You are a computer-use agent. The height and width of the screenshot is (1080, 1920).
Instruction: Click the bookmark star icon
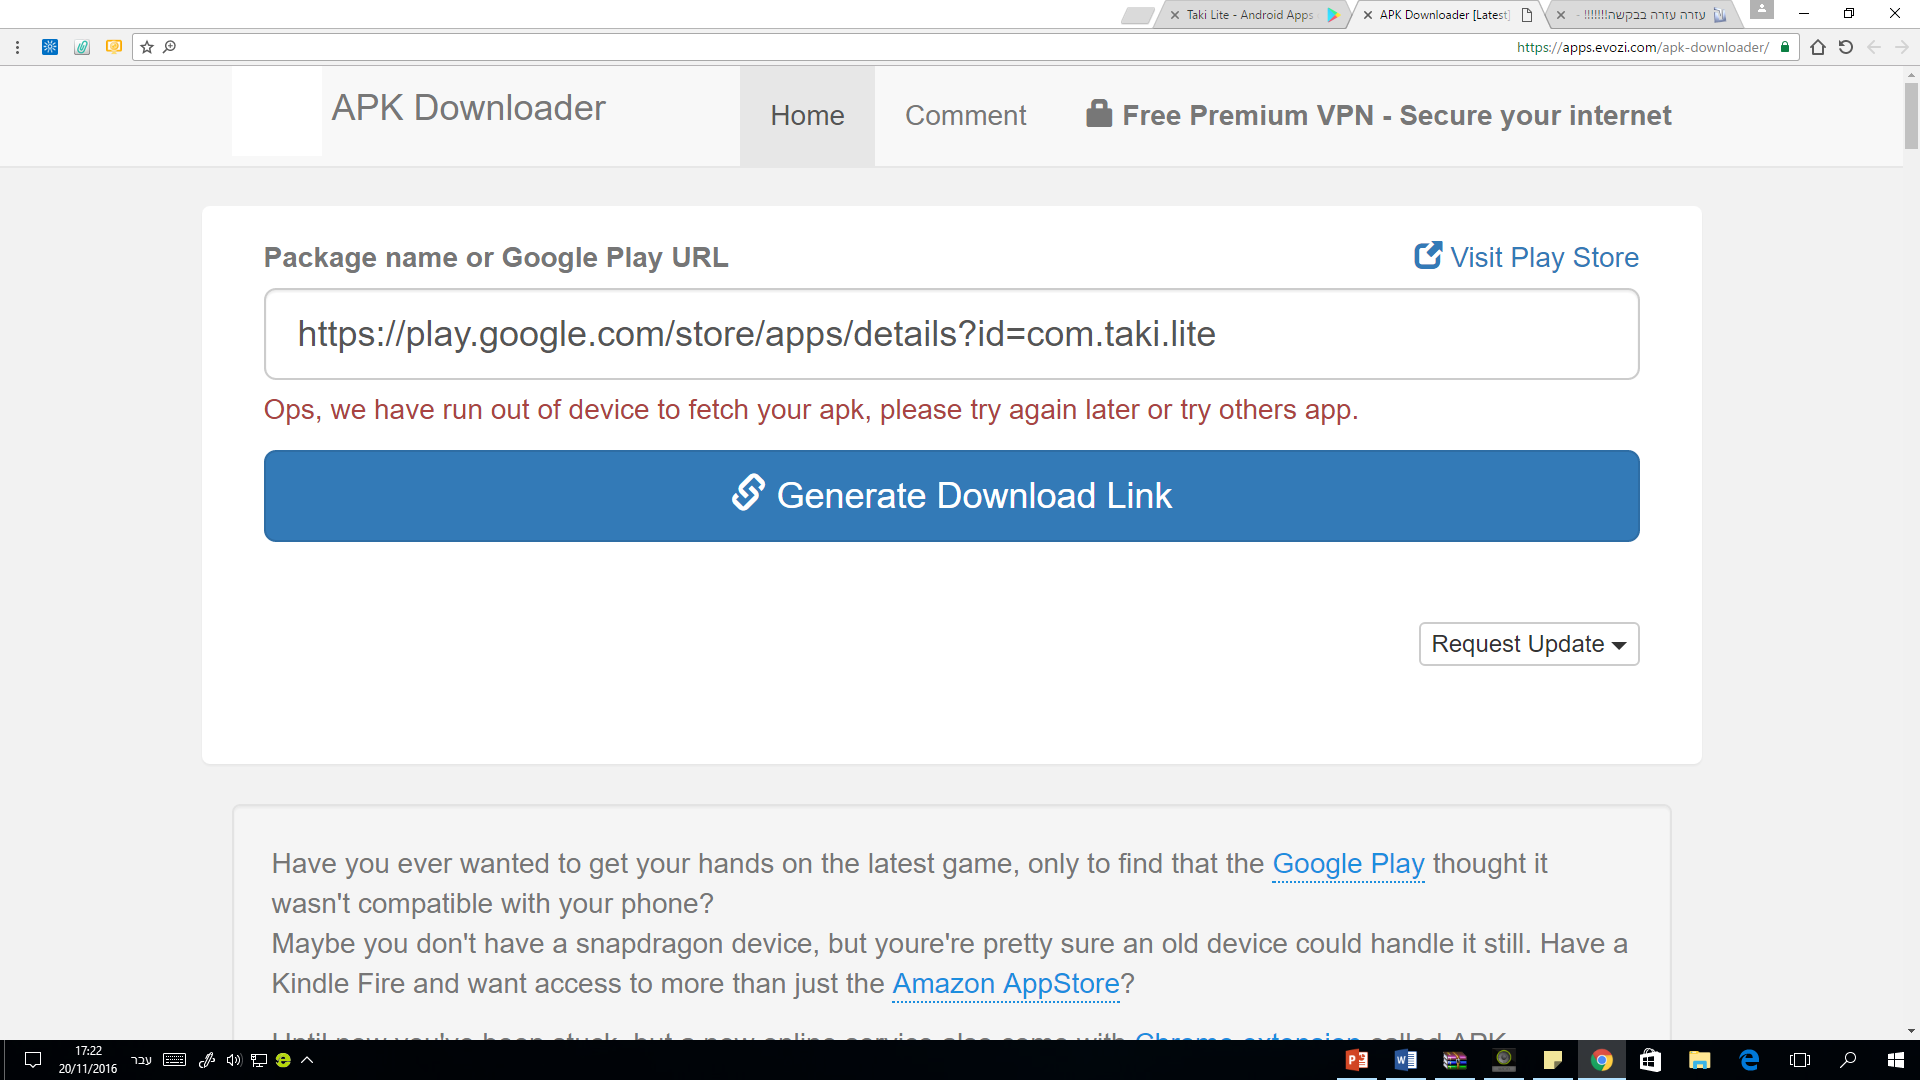[x=147, y=47]
